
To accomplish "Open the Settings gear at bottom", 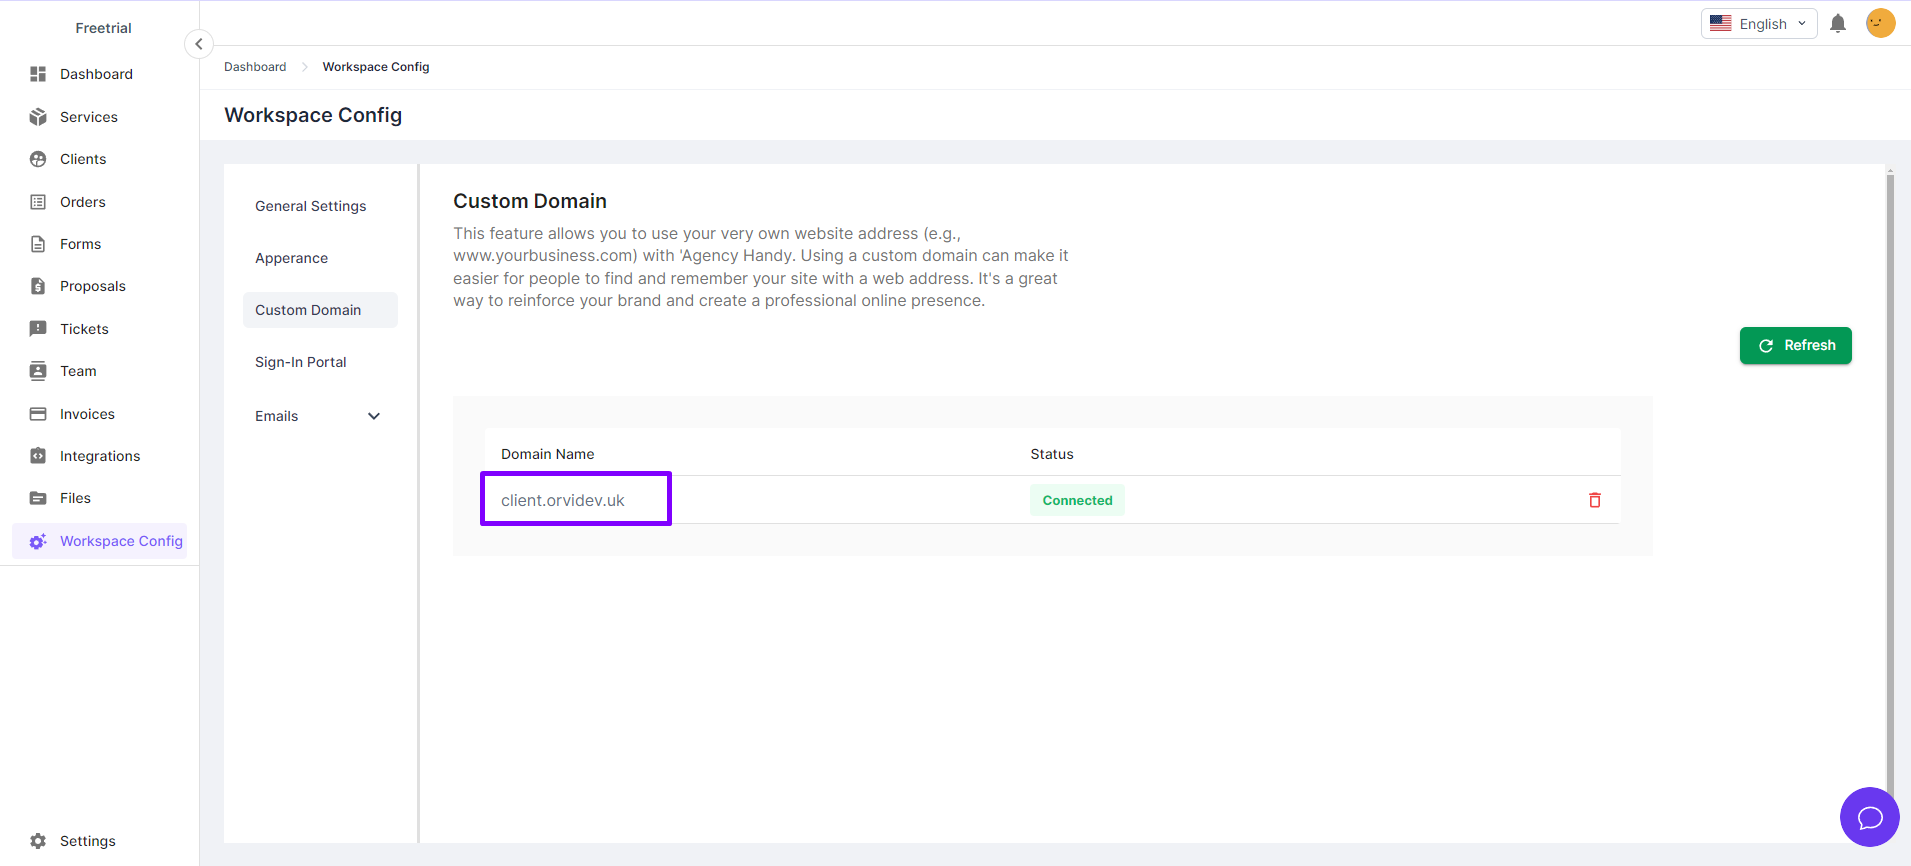I will click(38, 841).
